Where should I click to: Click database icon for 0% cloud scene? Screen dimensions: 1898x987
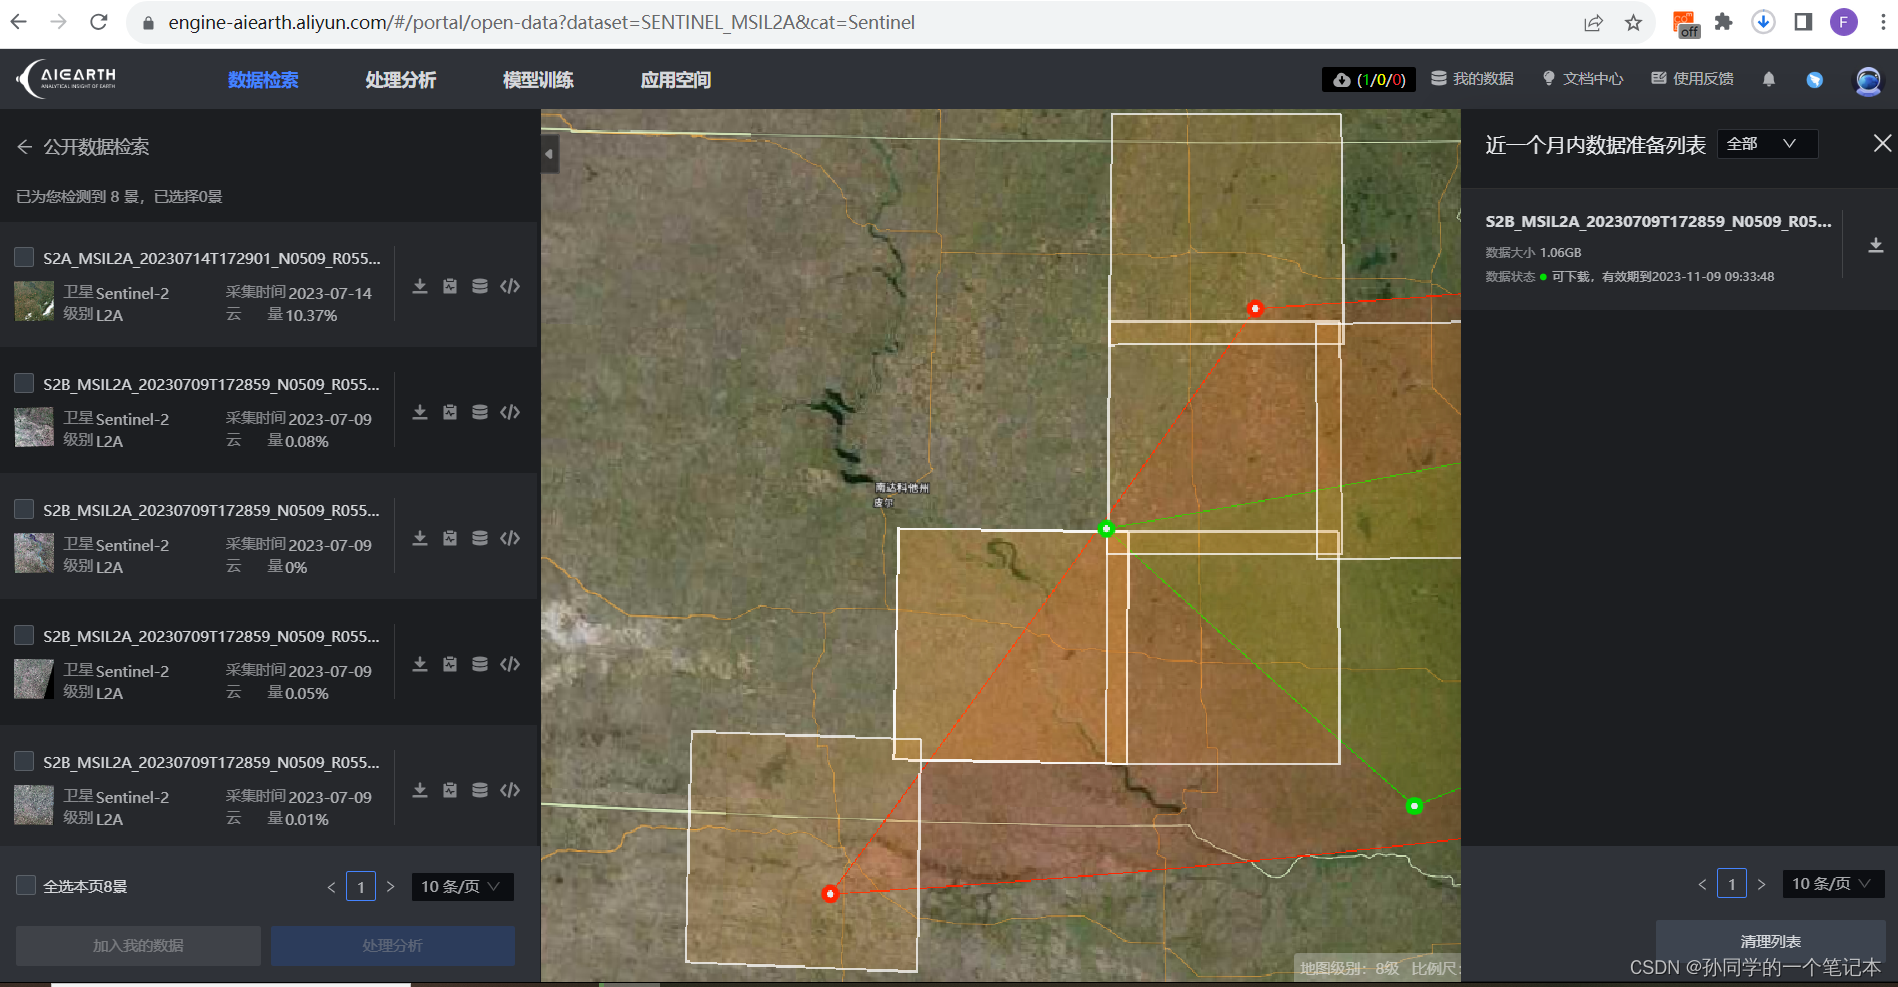click(480, 538)
